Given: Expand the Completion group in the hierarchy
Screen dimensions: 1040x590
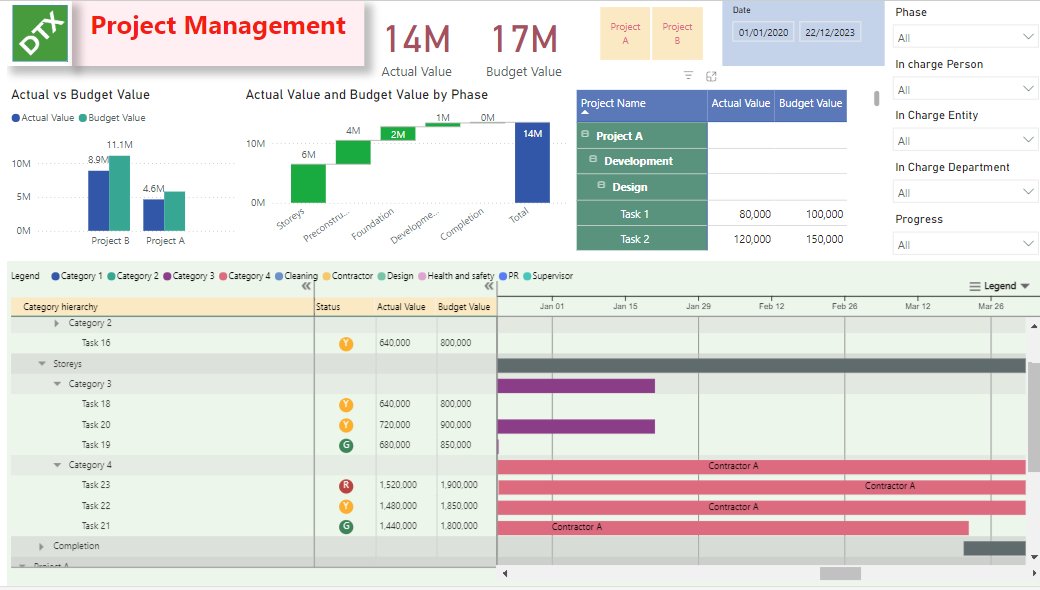Looking at the screenshot, I should 41,546.
